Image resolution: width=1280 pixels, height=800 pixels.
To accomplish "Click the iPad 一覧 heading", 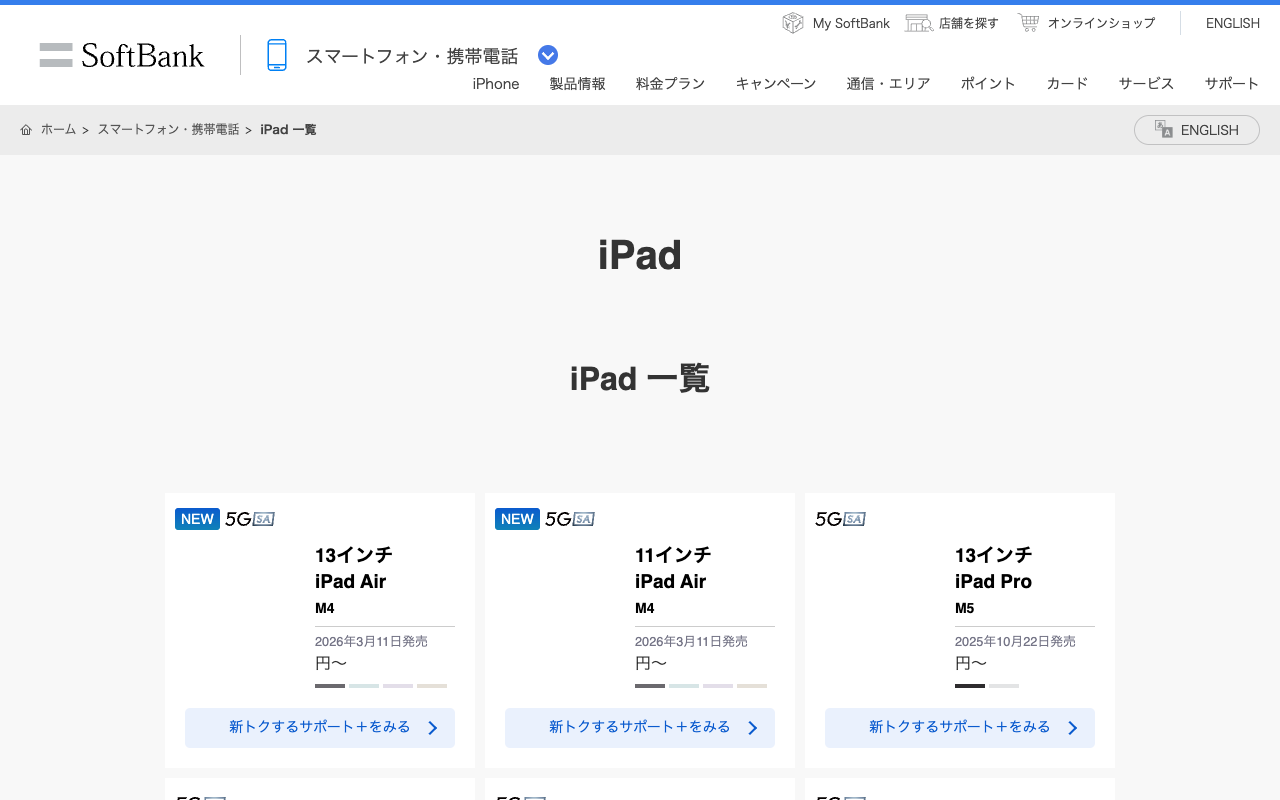I will coord(640,379).
